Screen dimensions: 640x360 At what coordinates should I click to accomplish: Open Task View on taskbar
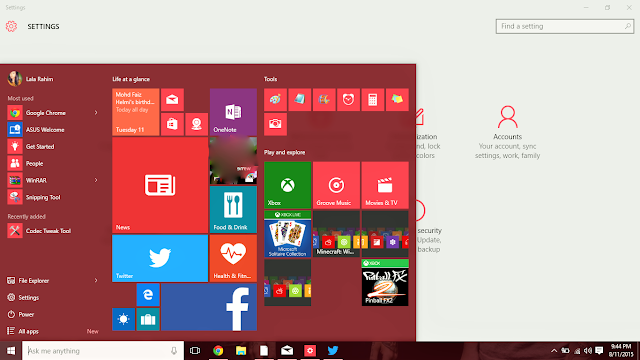(x=195, y=351)
